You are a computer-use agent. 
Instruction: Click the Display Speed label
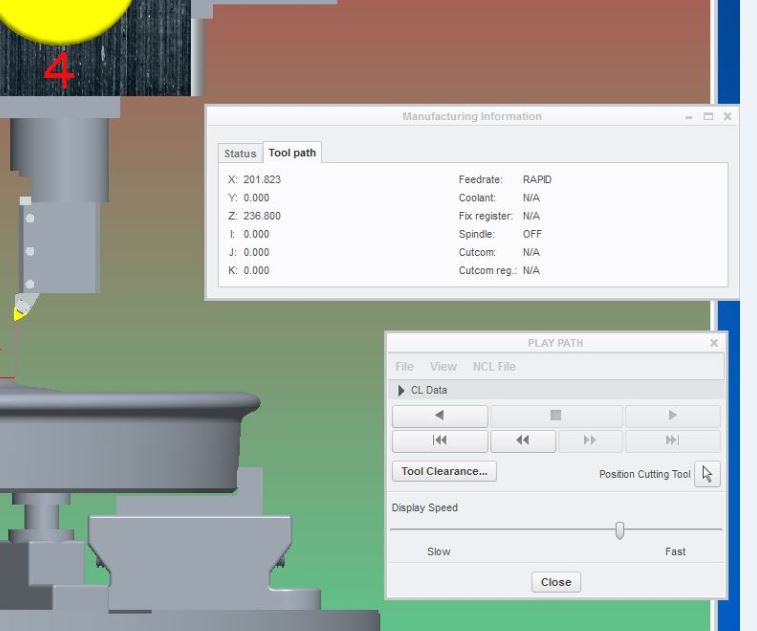pos(424,507)
